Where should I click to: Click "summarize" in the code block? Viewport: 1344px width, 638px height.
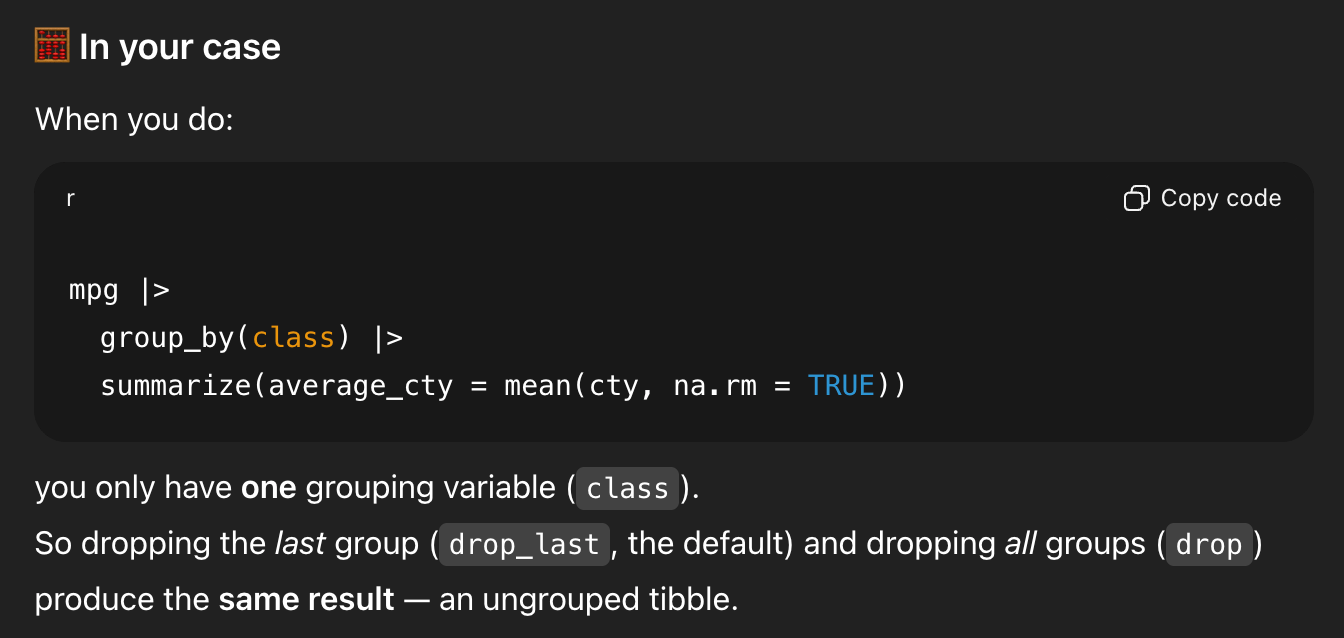175,385
